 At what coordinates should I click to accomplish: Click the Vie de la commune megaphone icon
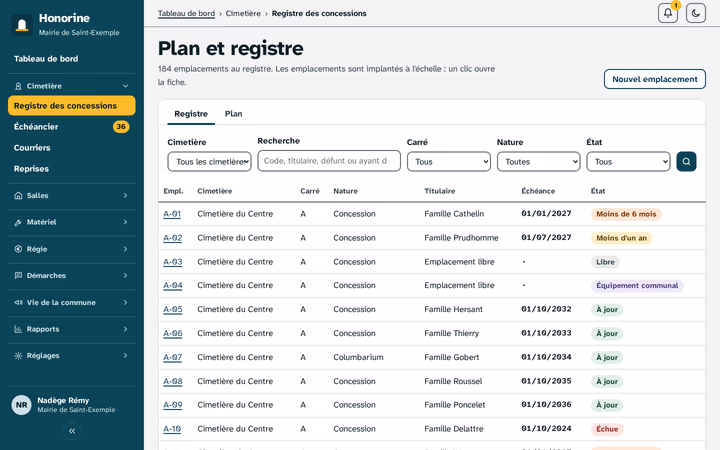(x=18, y=303)
